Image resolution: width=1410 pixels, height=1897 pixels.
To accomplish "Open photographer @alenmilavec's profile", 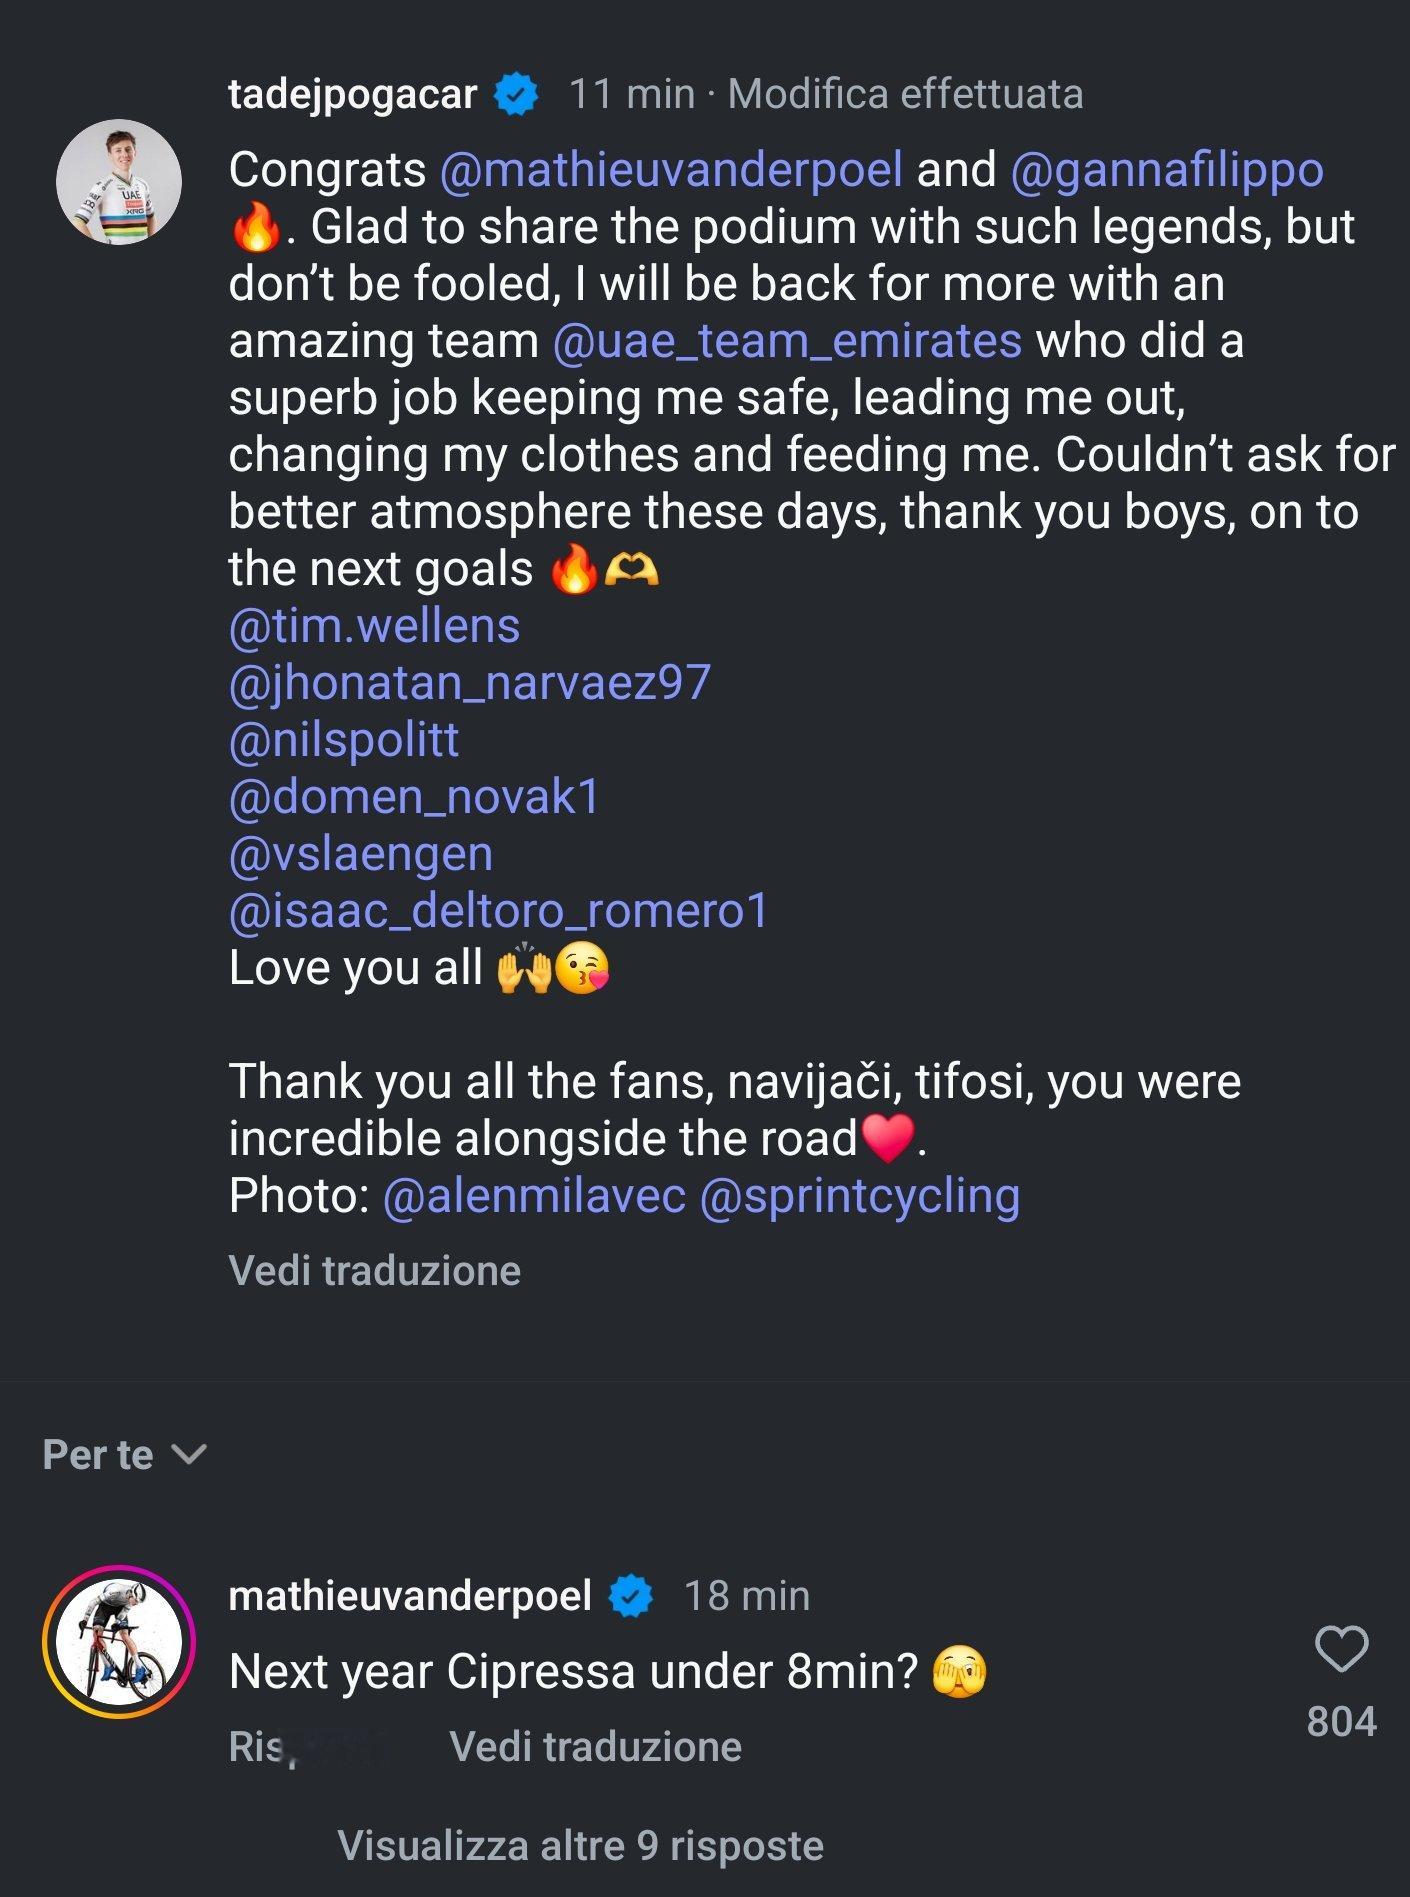I will click(x=534, y=1196).
